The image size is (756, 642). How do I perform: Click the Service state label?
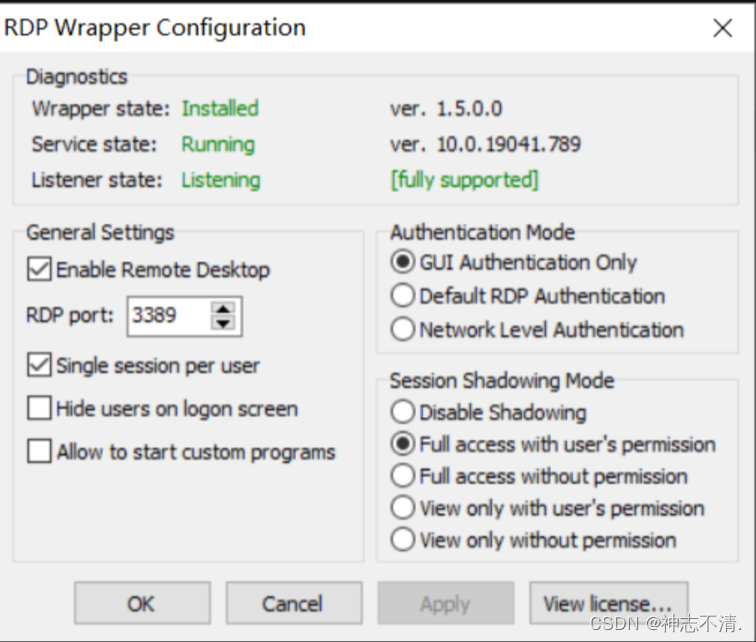[x=94, y=144]
